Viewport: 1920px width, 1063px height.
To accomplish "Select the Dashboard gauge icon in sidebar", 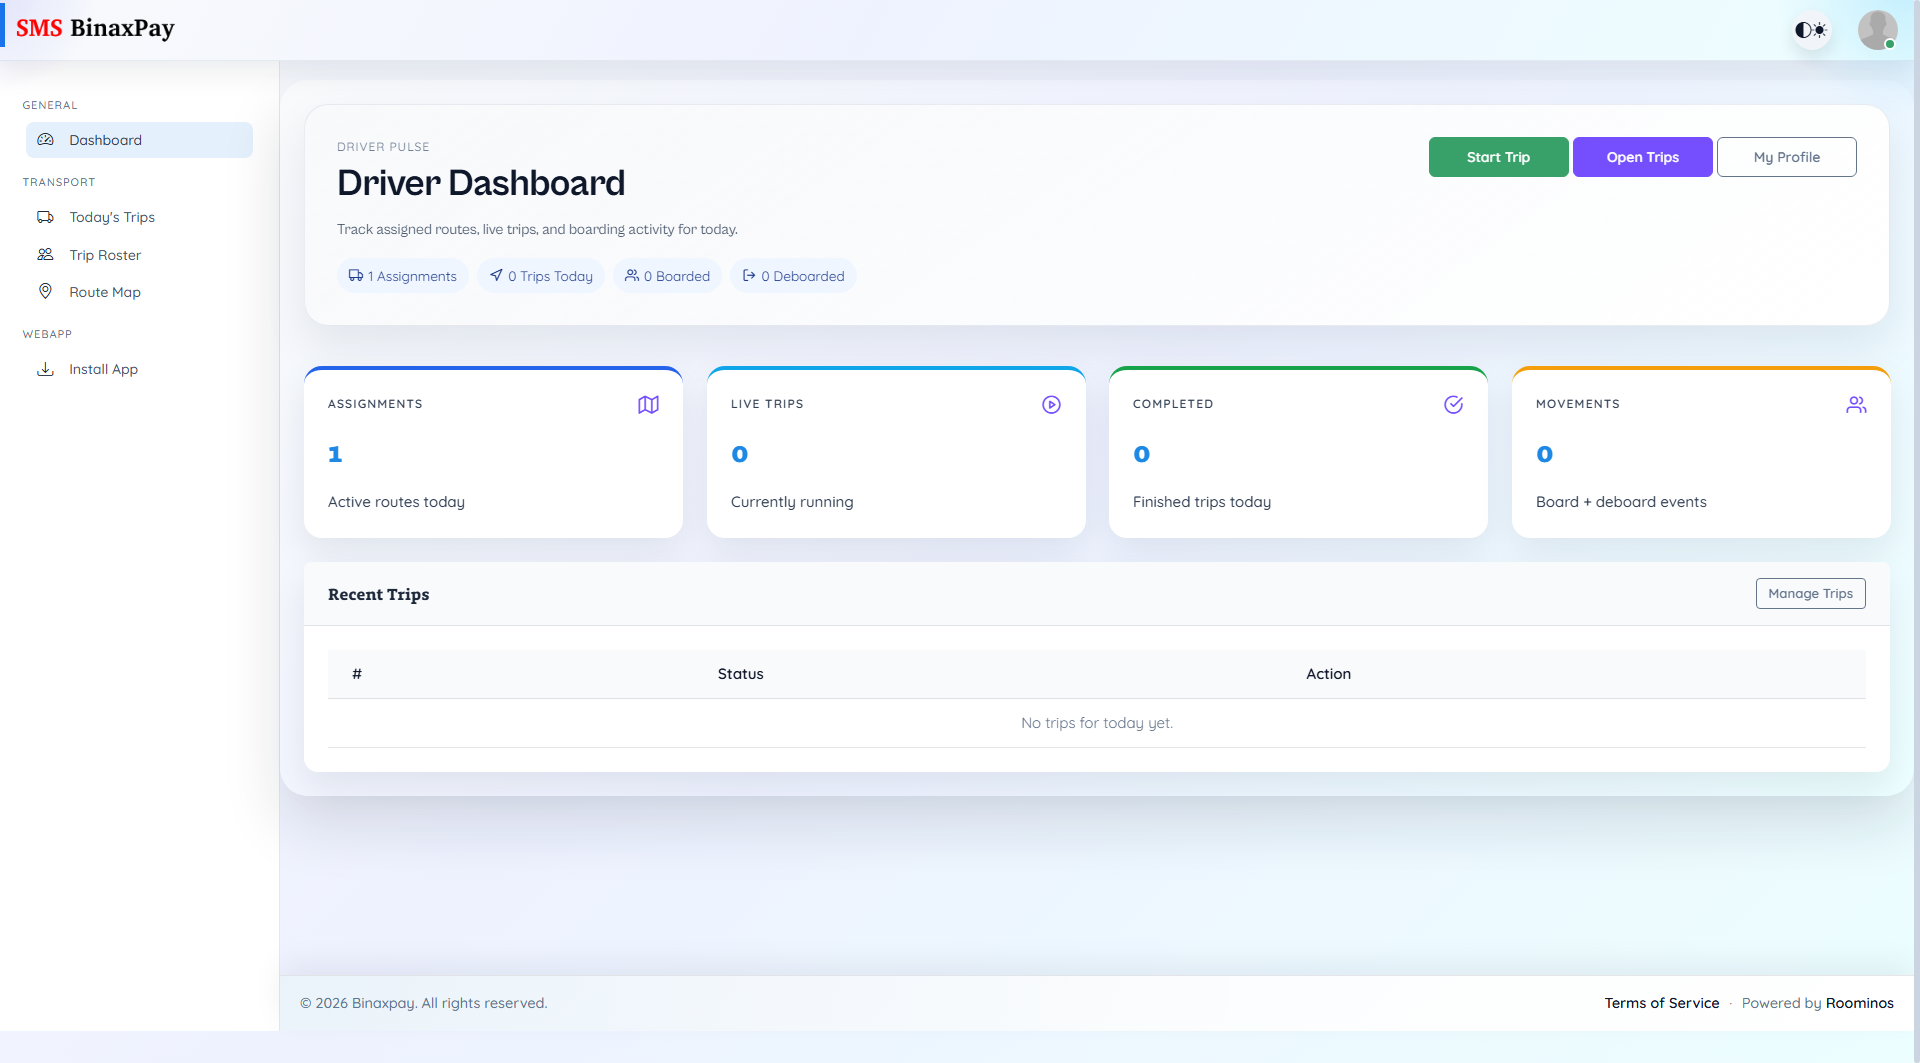I will [46, 140].
